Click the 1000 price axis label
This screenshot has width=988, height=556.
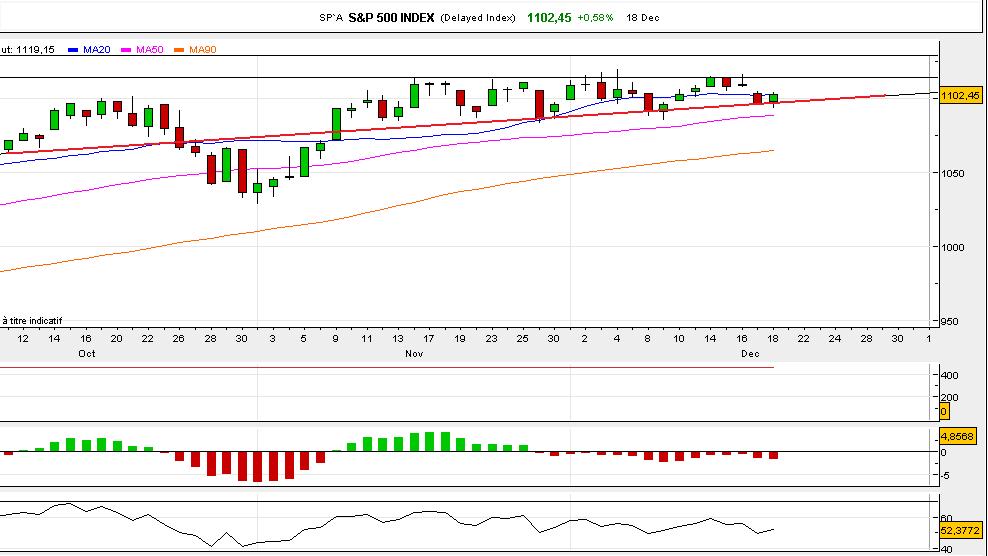click(953, 247)
